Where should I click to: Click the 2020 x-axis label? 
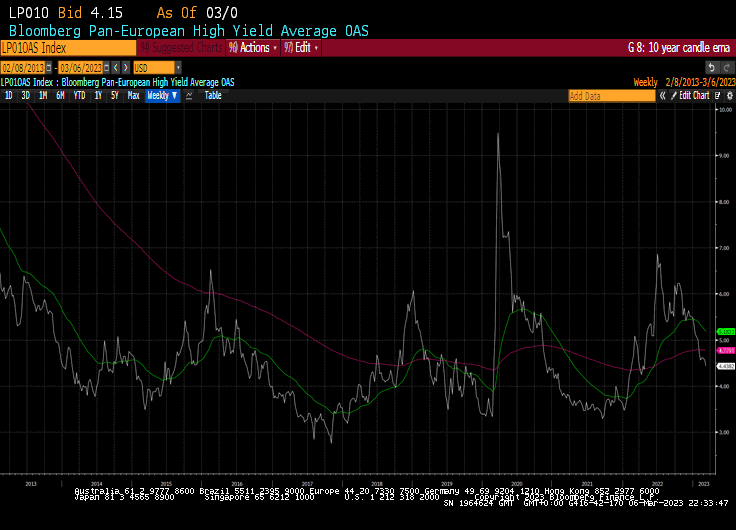click(x=517, y=484)
